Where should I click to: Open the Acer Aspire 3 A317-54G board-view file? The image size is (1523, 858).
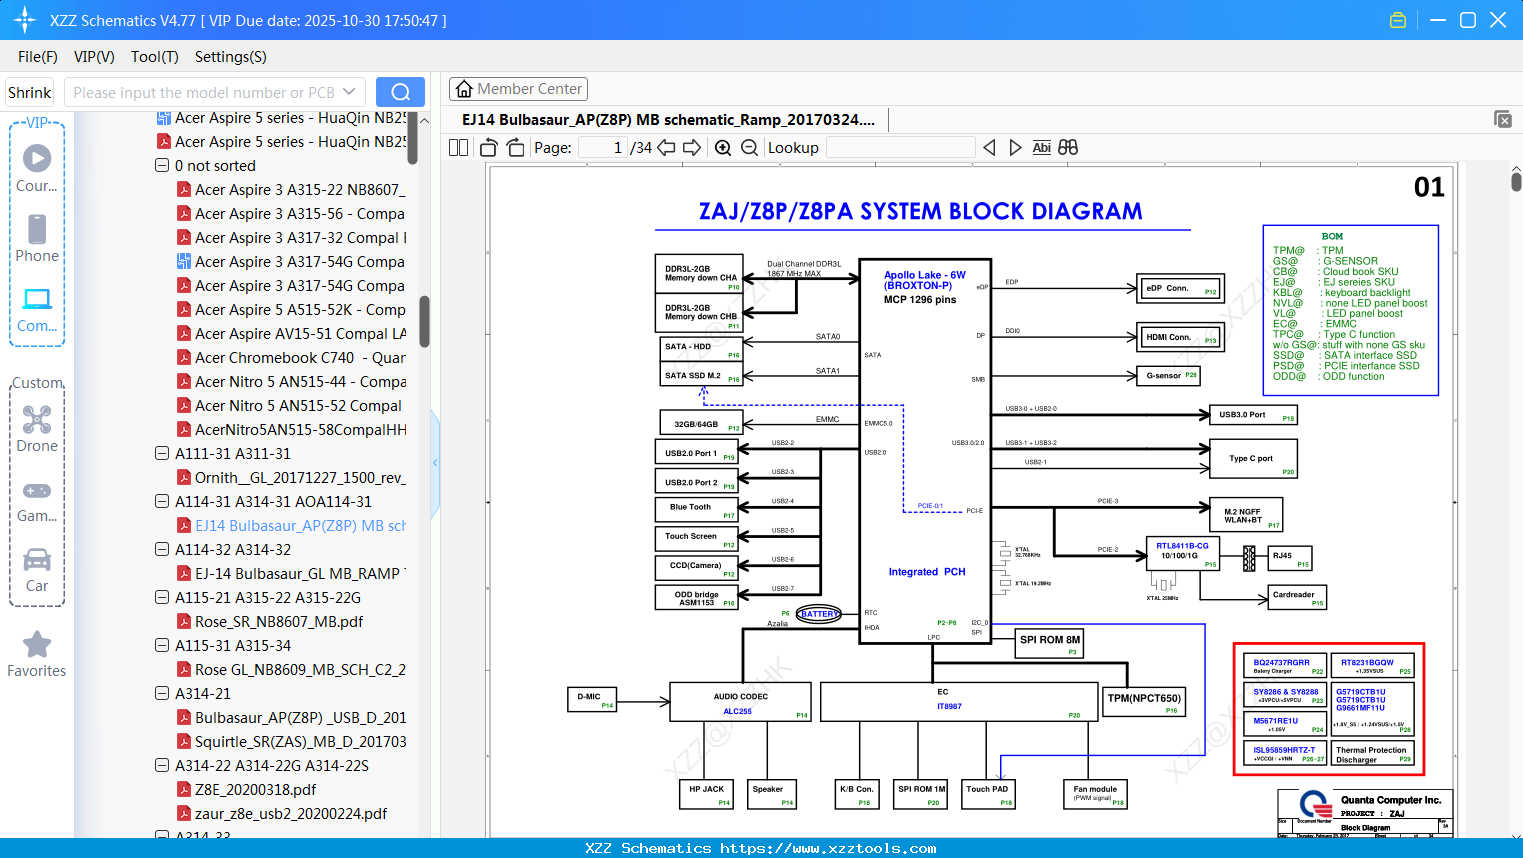tap(291, 262)
